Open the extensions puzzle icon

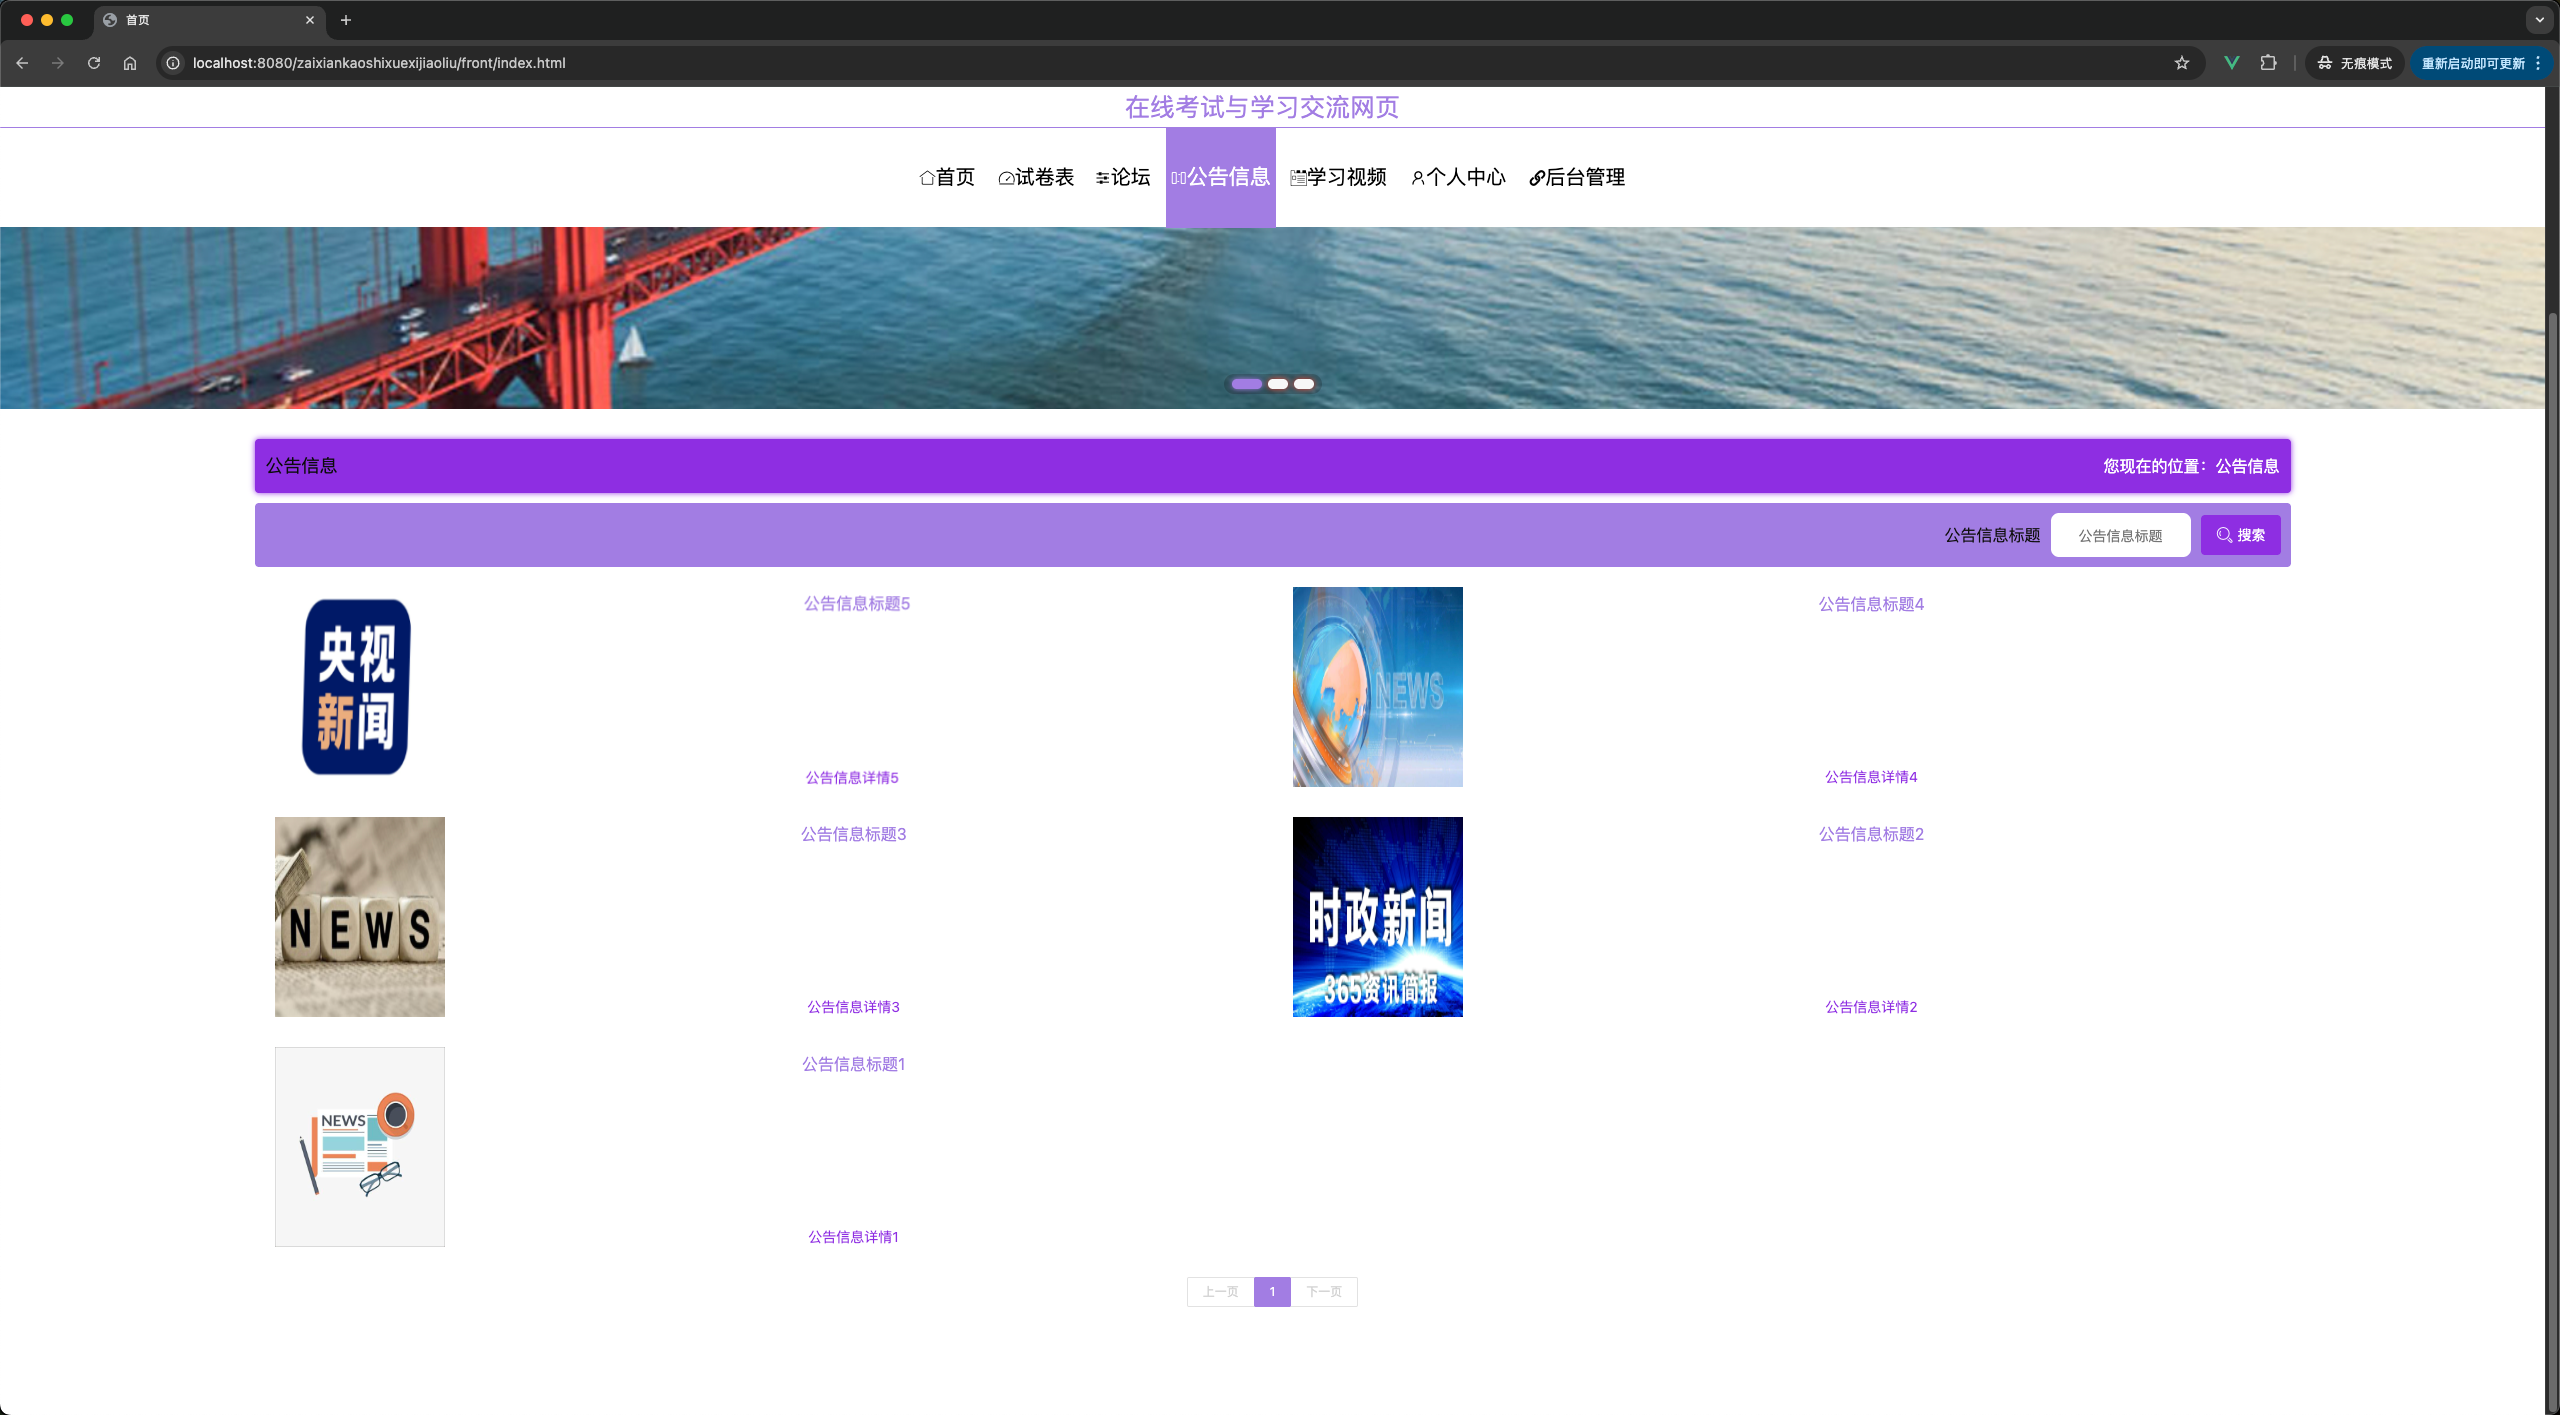(x=2268, y=63)
